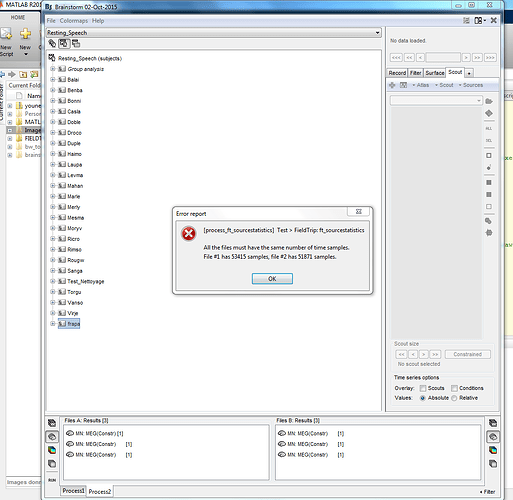Click the functional data view icon above tree
Screen dimensions: 513x500
coord(64,43)
